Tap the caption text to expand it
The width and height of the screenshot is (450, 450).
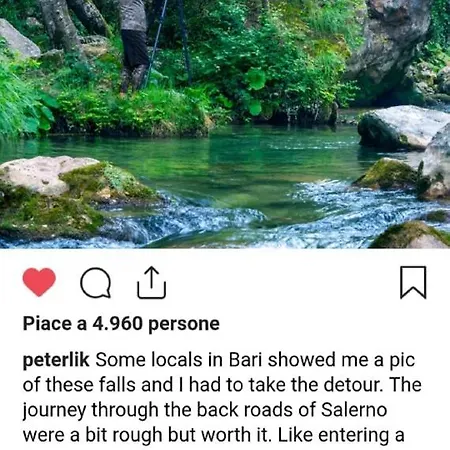tap(222, 398)
